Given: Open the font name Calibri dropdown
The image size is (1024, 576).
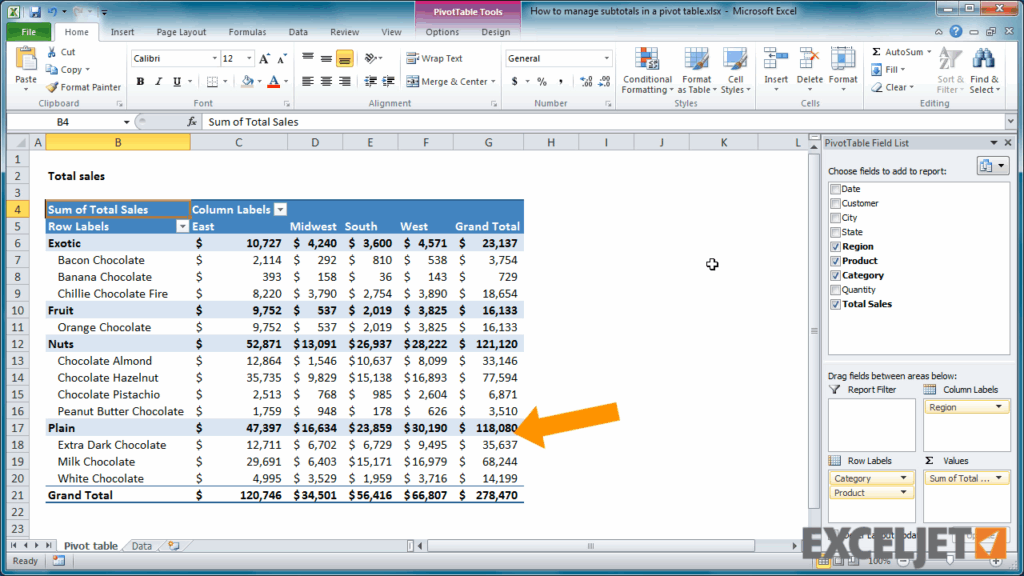Looking at the screenshot, I should point(214,59).
